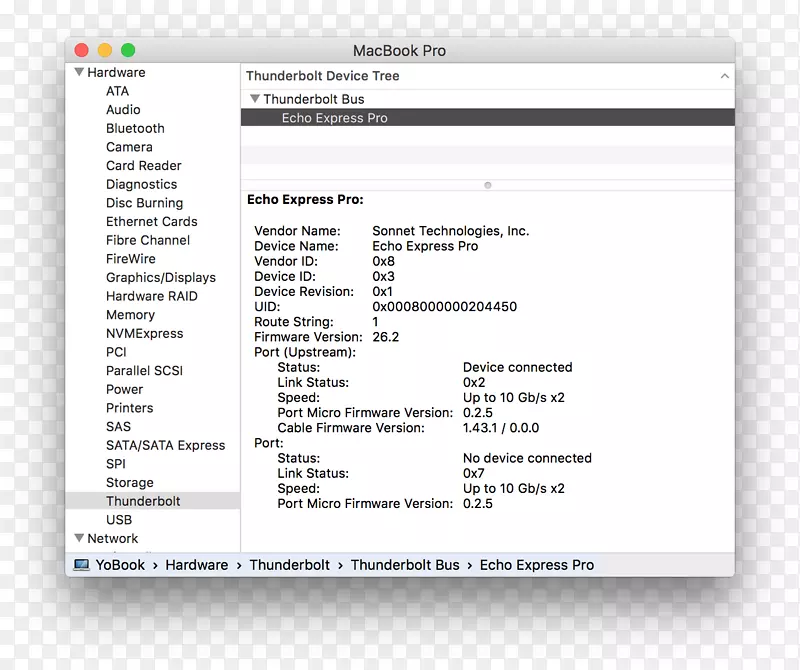The height and width of the screenshot is (670, 800).
Task: Open the NVMExpress section
Action: (x=144, y=333)
